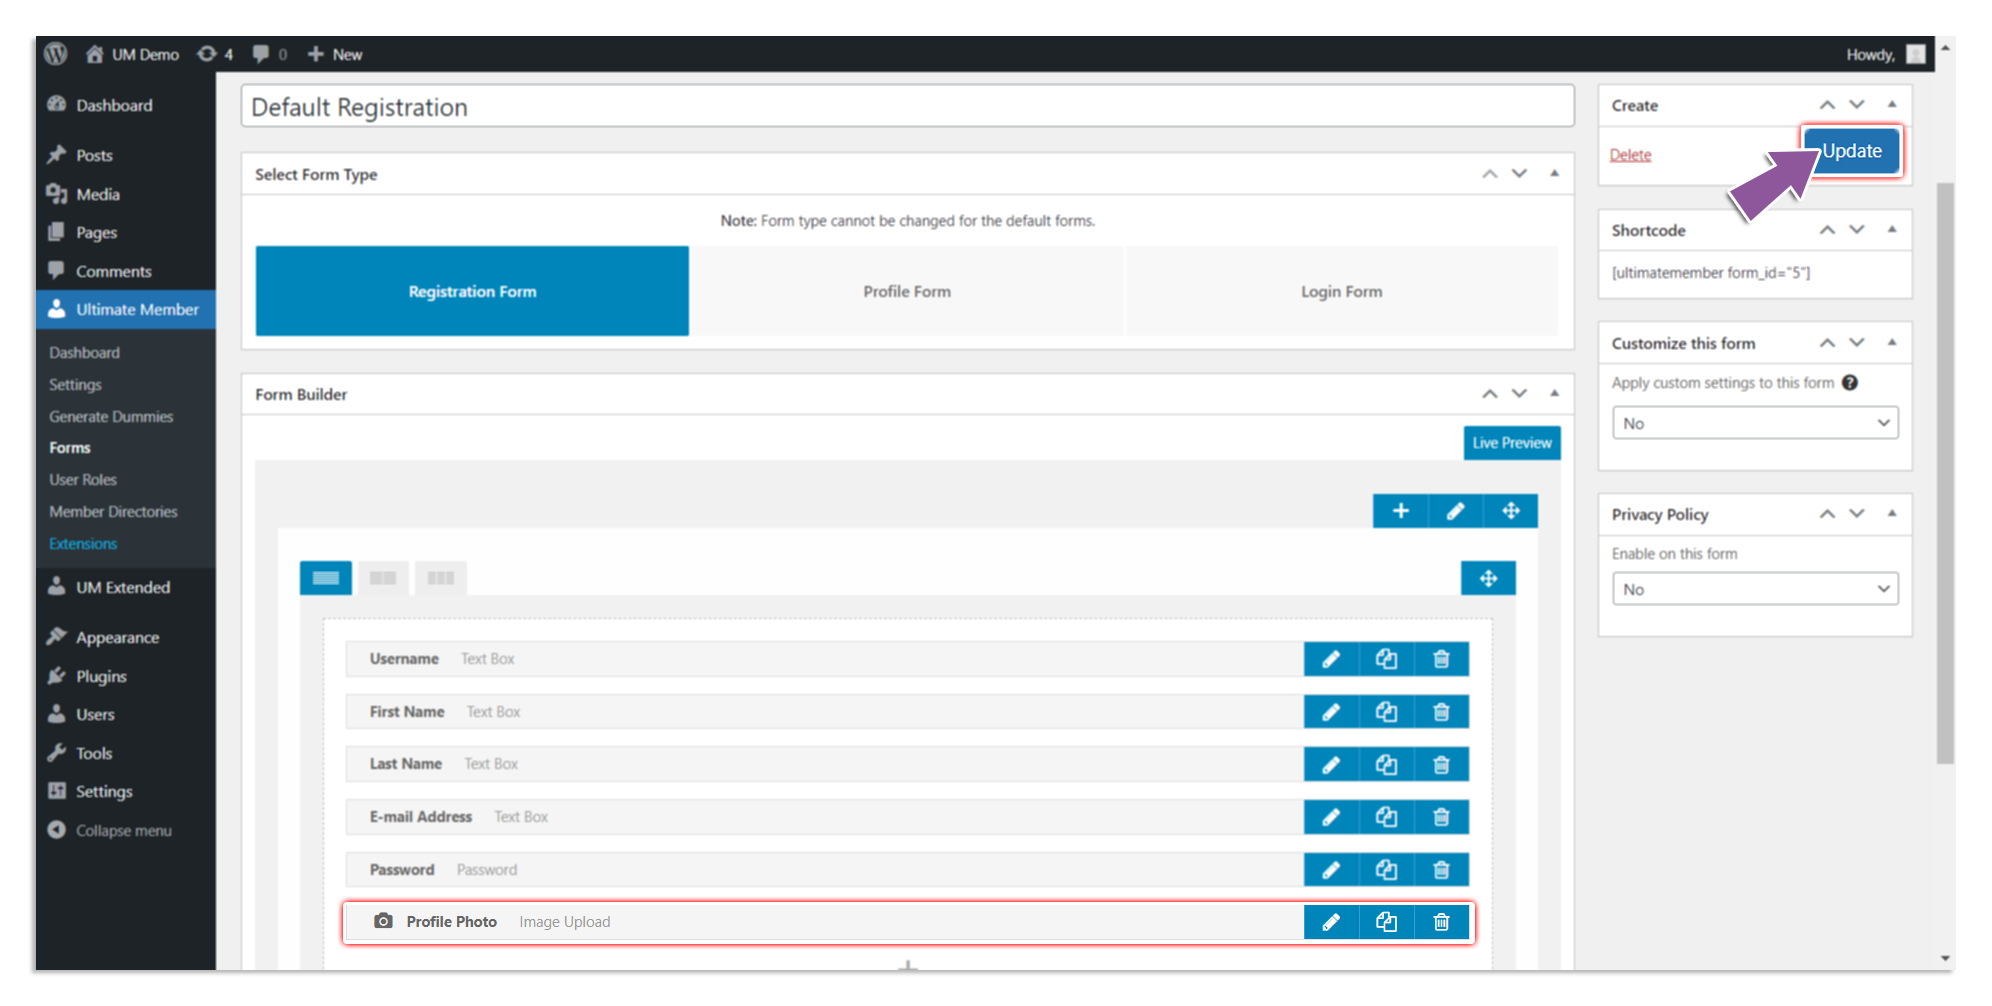Click the Delete form link
Screen dimensions: 1992x1006
point(1630,155)
